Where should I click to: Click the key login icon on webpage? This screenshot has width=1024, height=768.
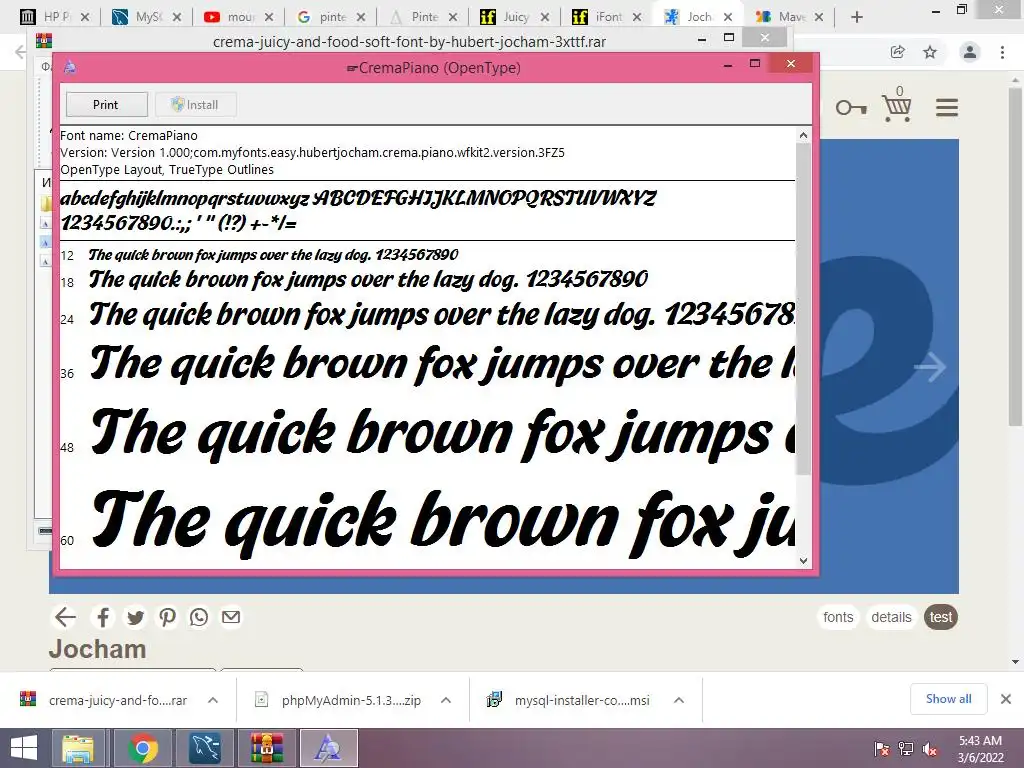851,107
